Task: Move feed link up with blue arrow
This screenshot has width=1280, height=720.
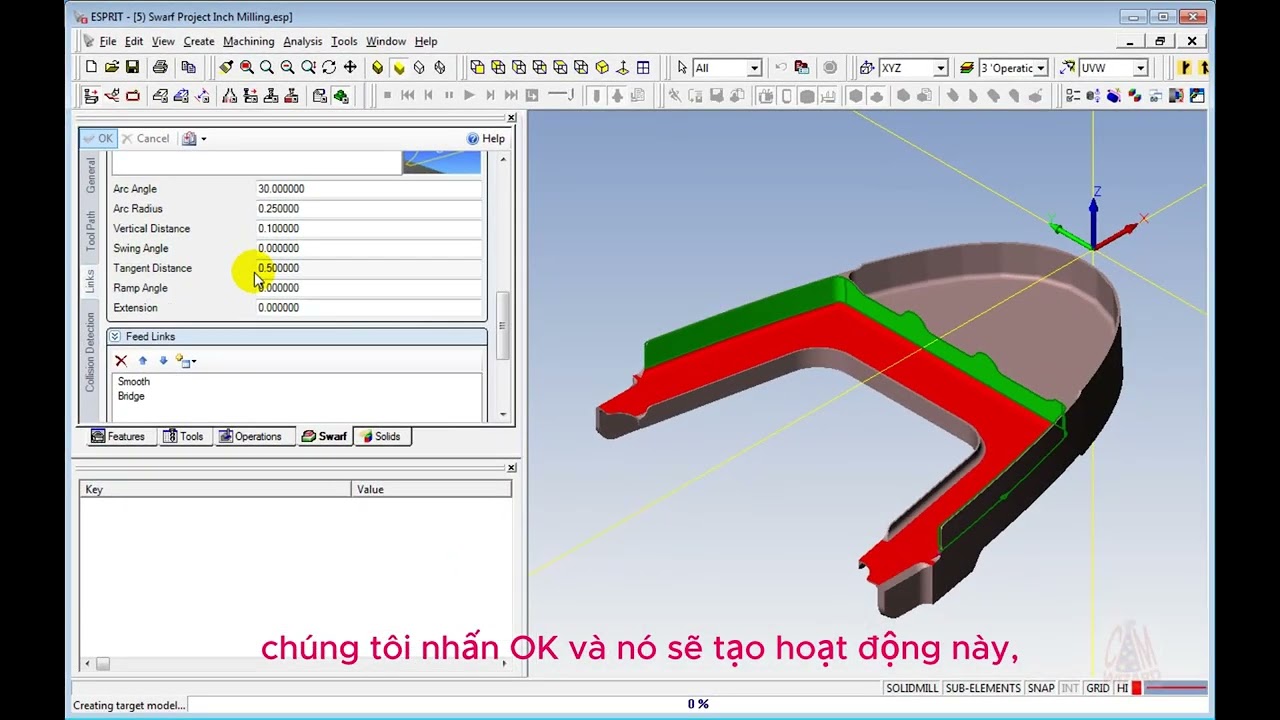Action: click(142, 360)
